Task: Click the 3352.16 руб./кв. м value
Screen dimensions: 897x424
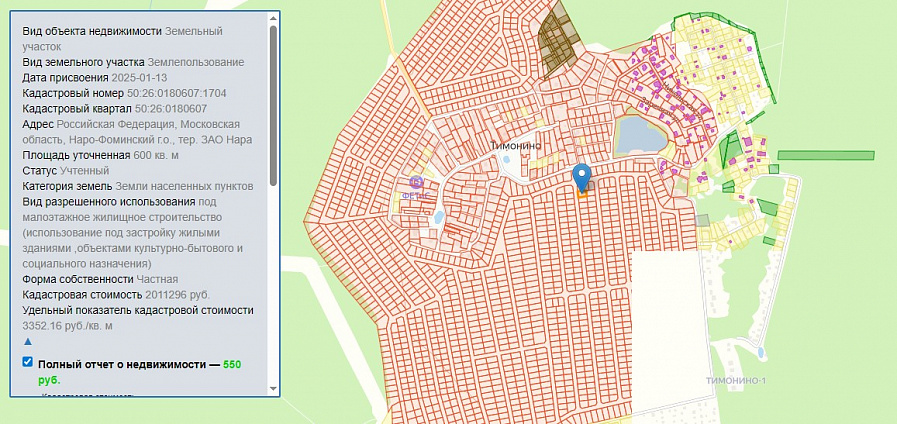Action: 68,326
